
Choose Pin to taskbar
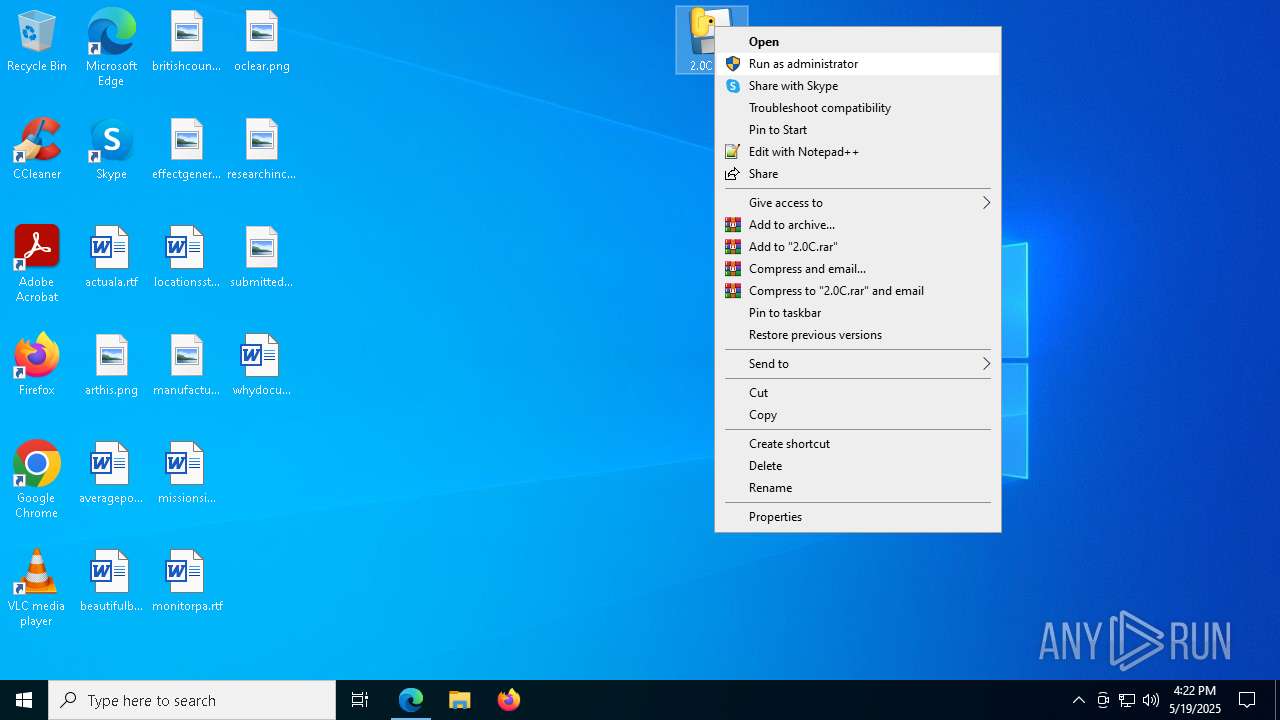pyautogui.click(x=858, y=313)
